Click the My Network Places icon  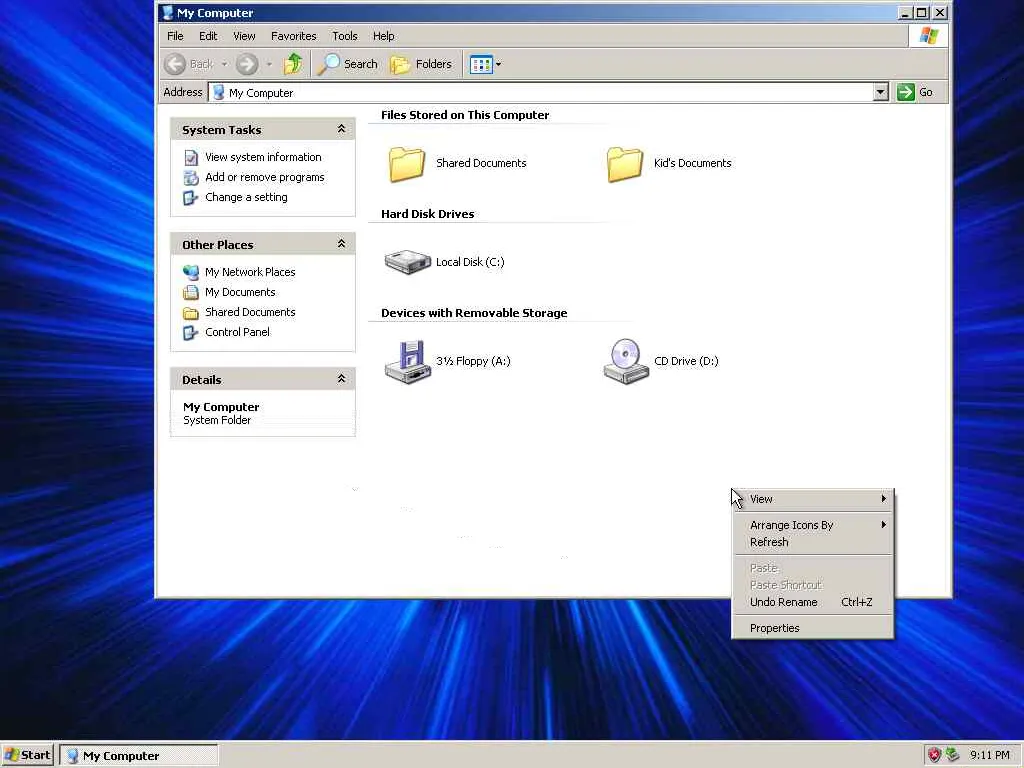(x=191, y=272)
